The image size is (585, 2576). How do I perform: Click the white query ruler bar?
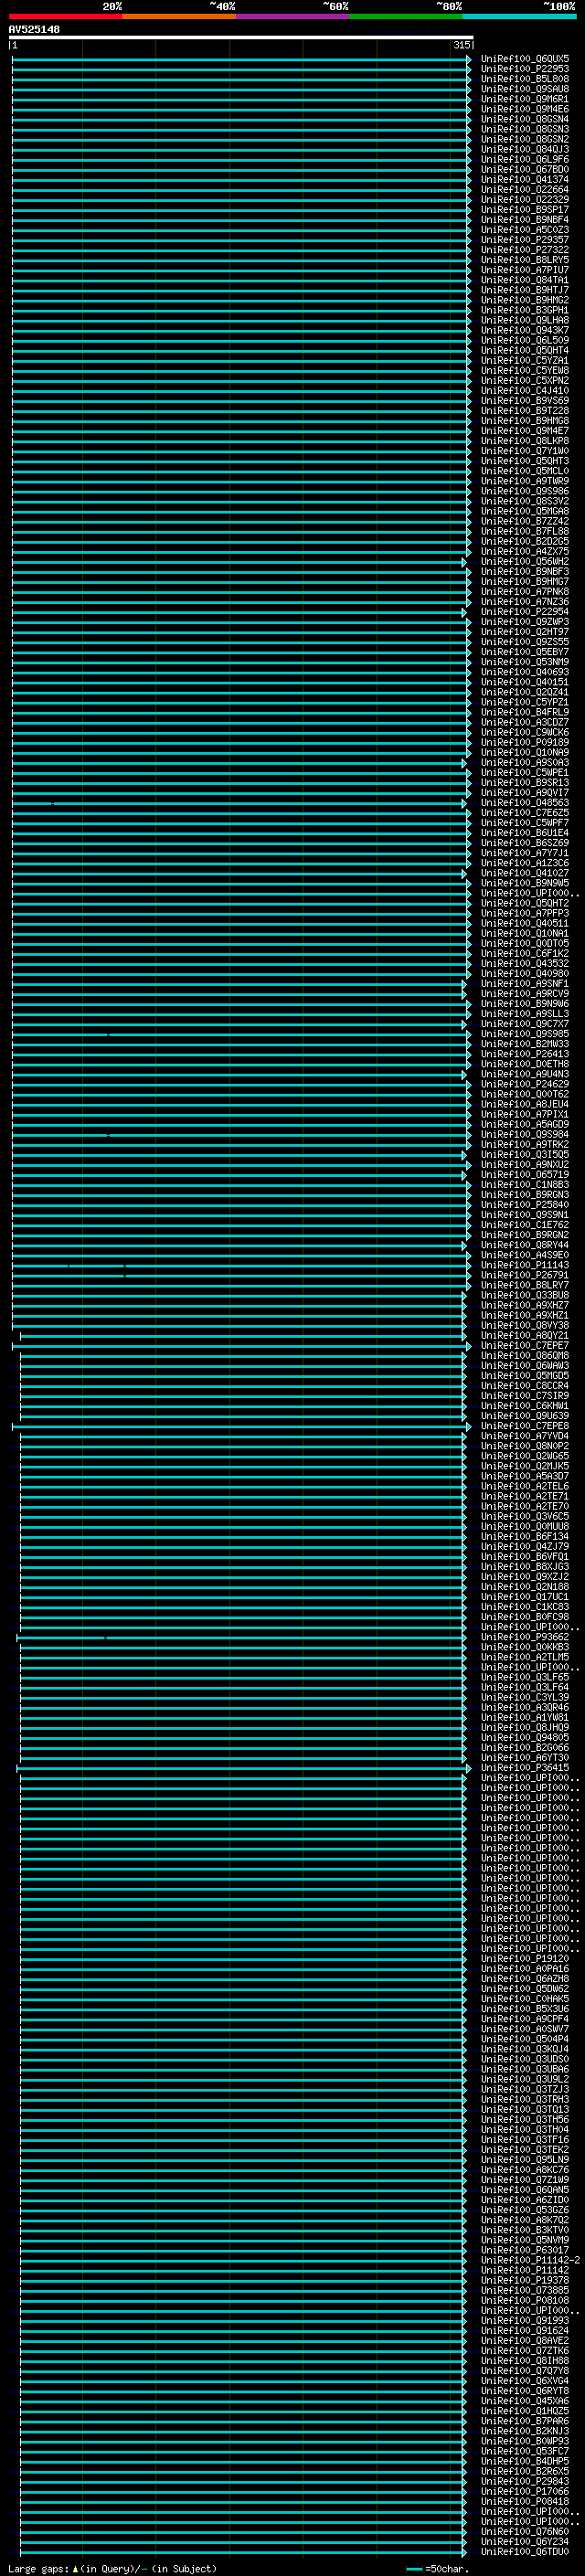(241, 37)
